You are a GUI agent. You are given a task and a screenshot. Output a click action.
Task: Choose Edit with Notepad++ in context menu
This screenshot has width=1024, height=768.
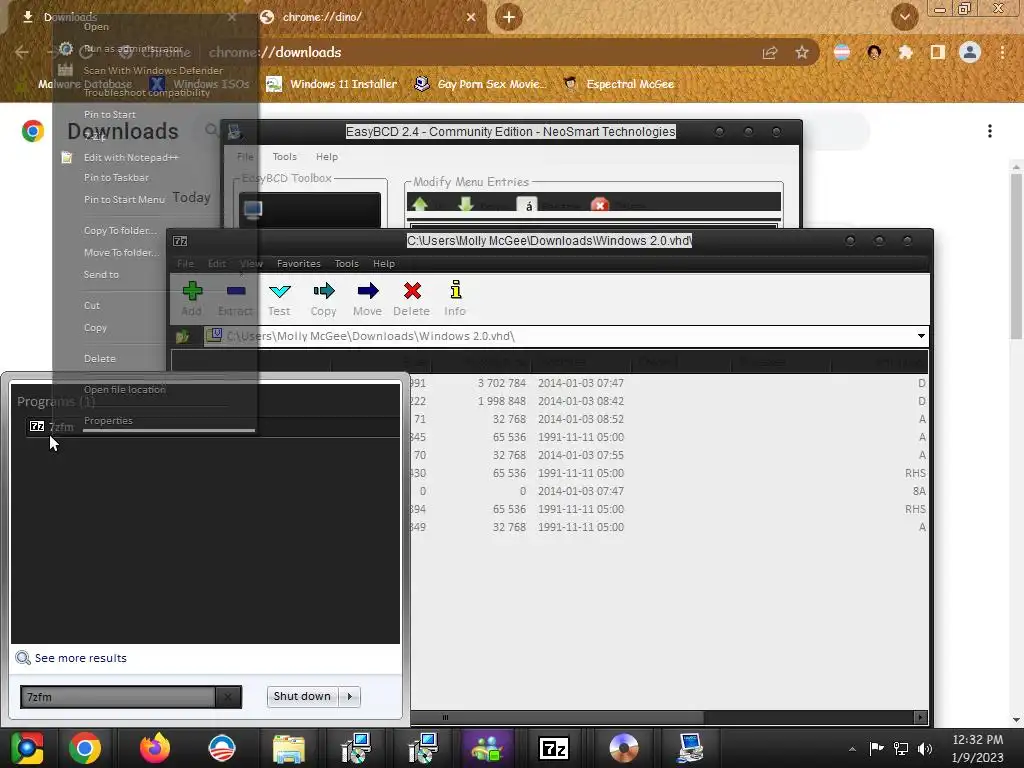(131, 157)
